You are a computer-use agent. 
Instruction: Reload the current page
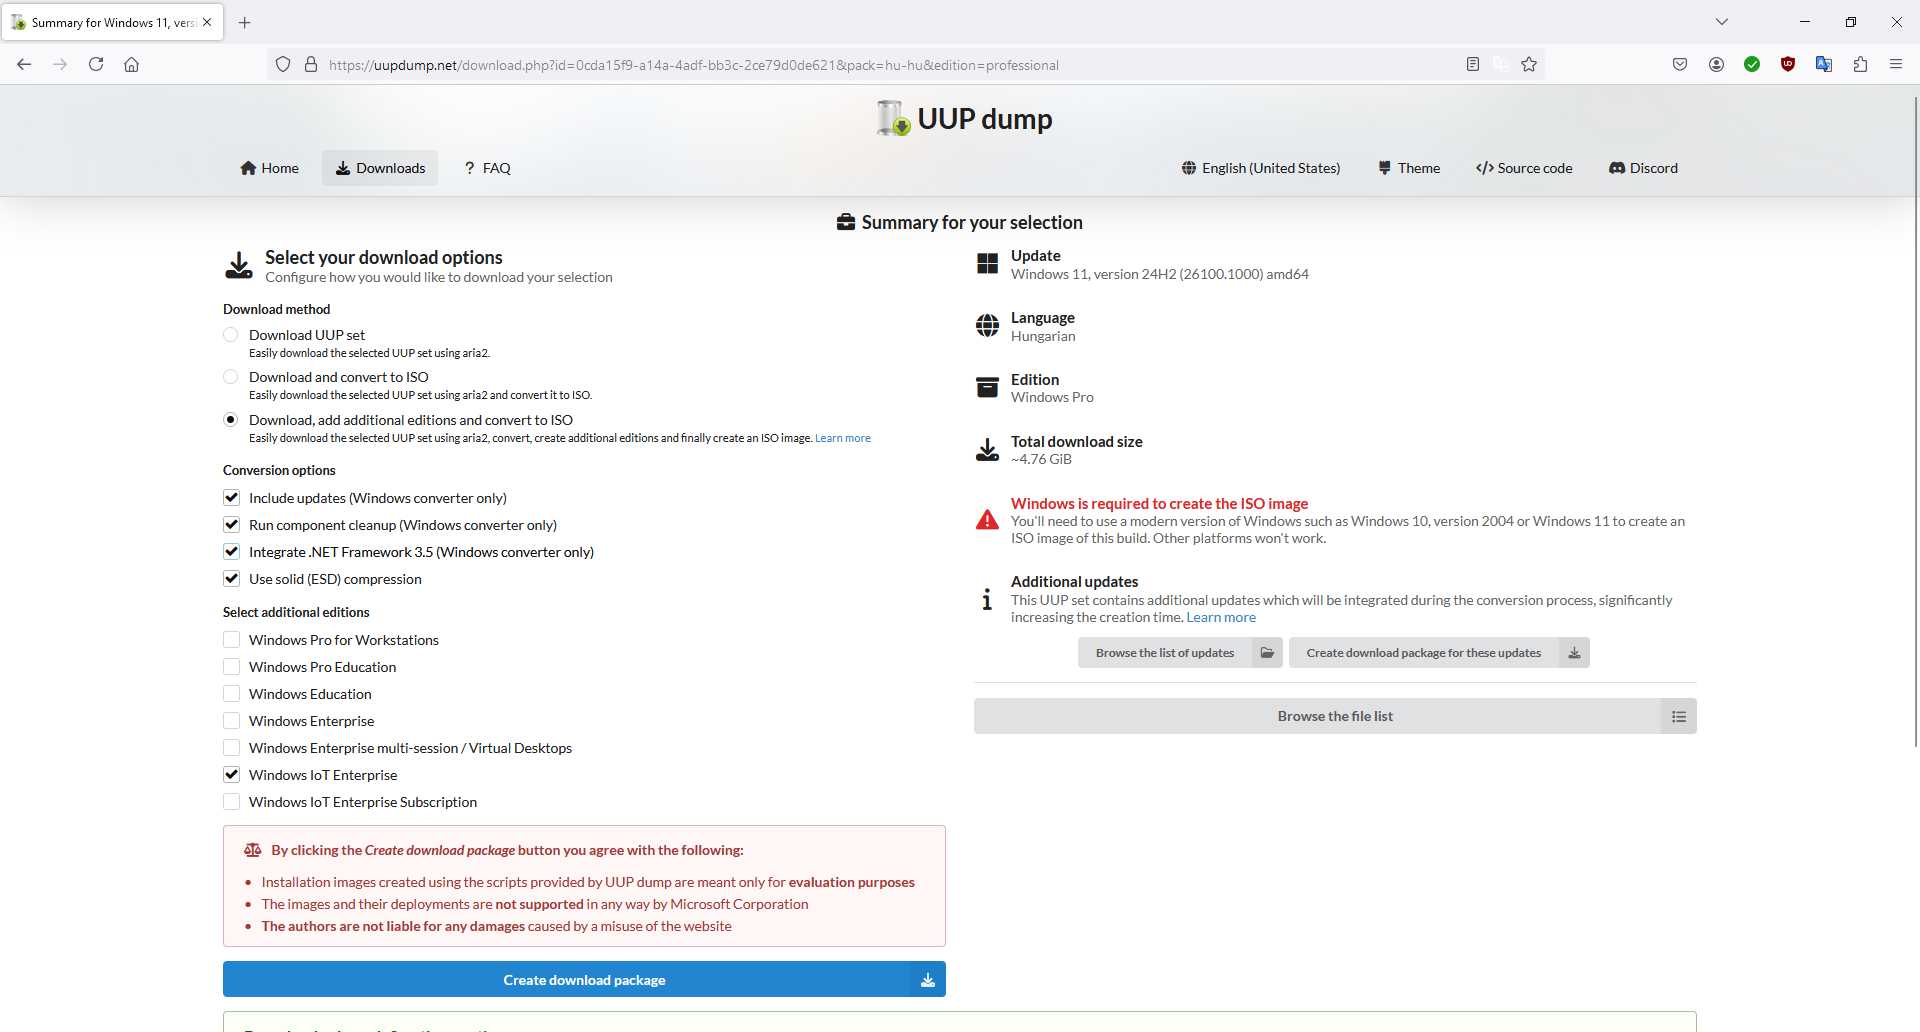coord(96,64)
